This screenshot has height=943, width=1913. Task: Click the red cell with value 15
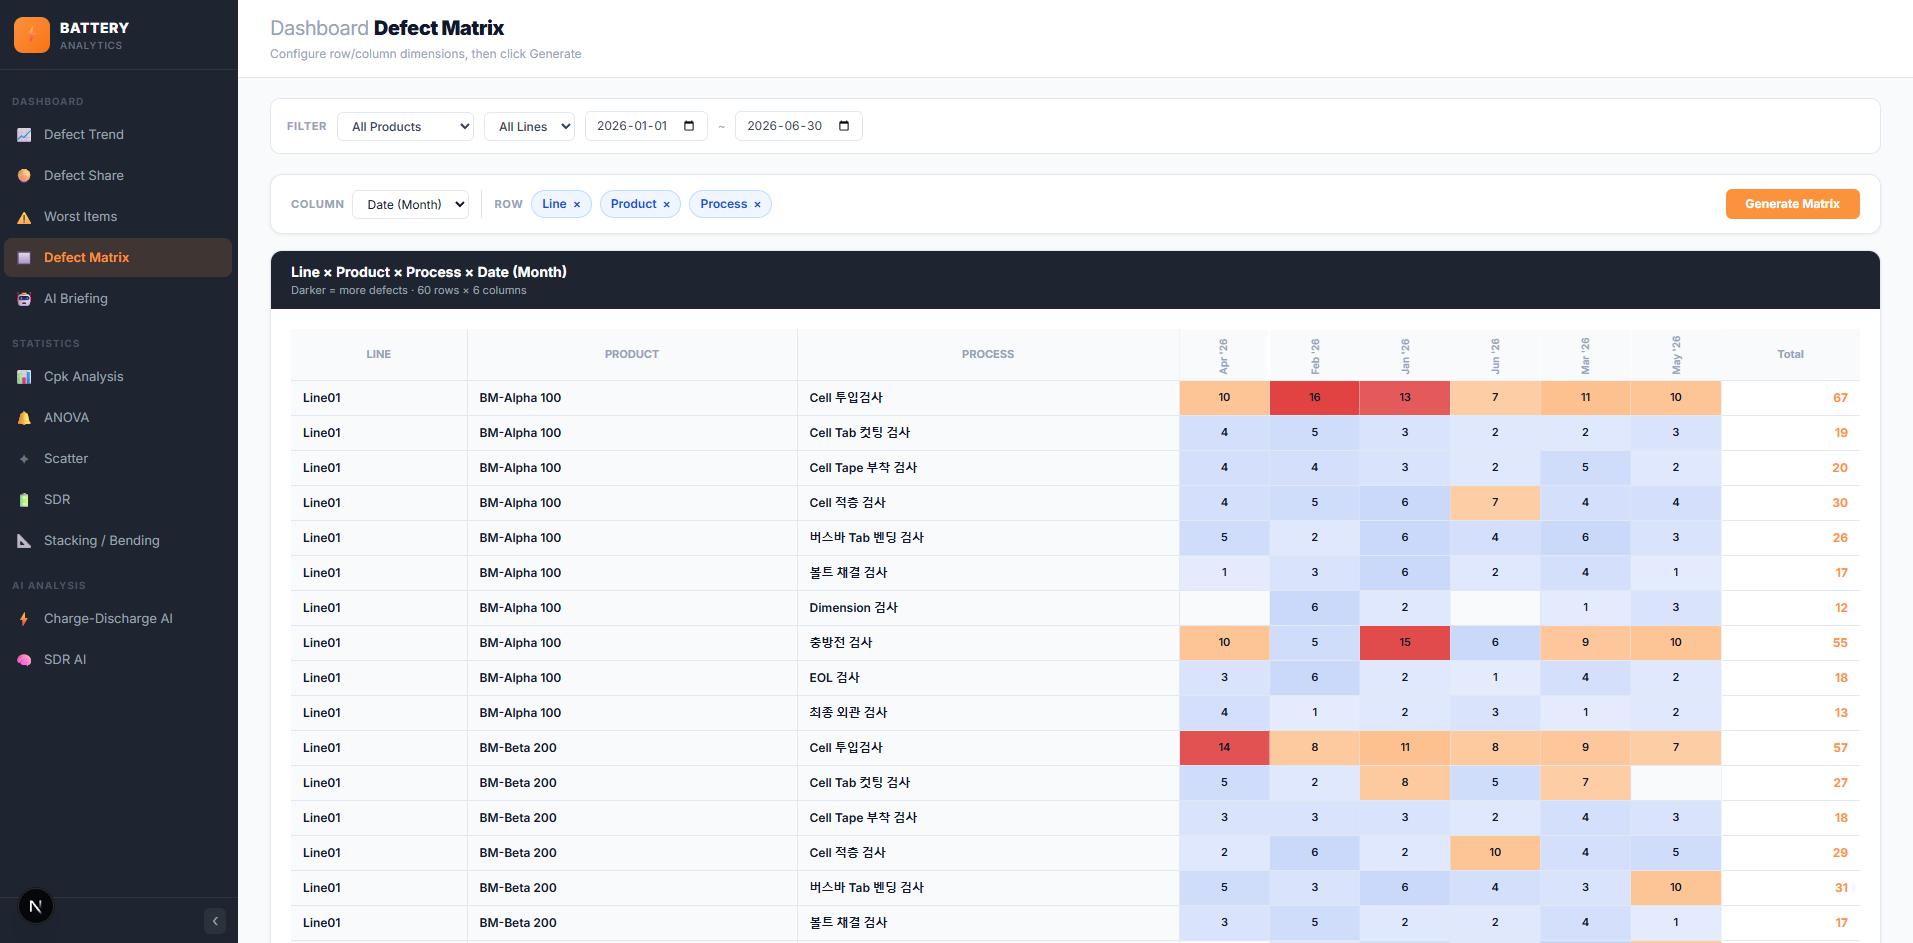point(1405,643)
